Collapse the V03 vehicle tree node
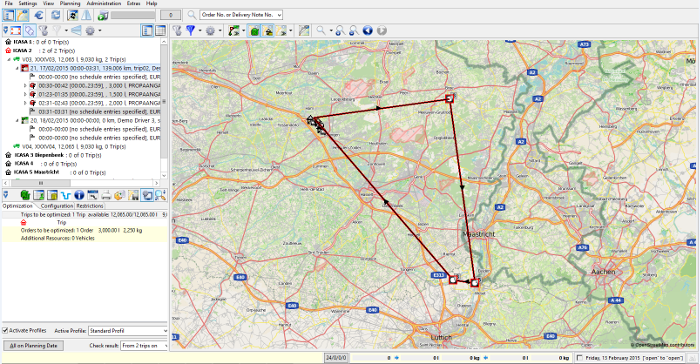700x364 pixels. pyautogui.click(x=9, y=59)
